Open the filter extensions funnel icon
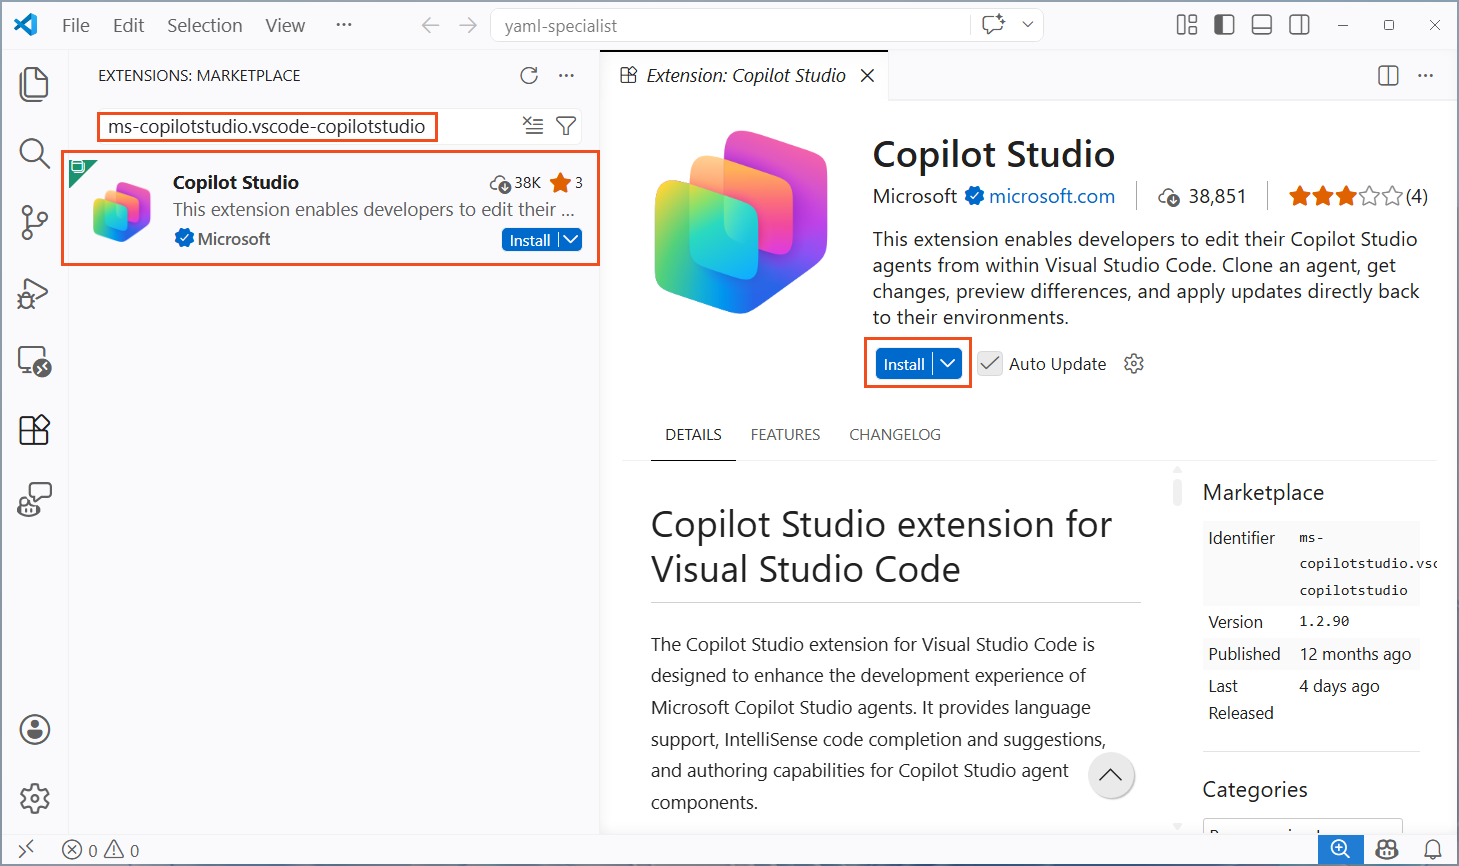 click(566, 125)
